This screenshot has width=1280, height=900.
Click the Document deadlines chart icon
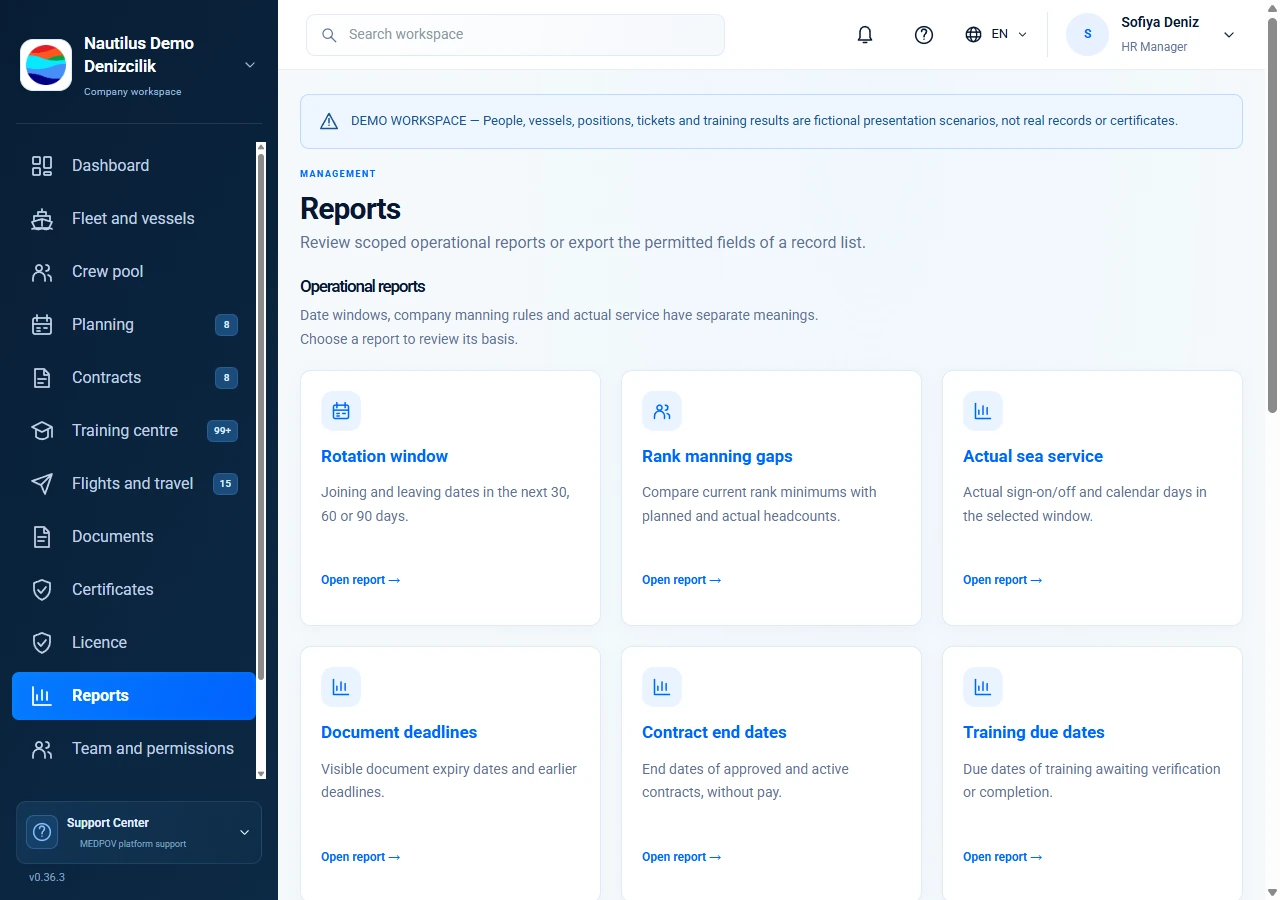(x=341, y=687)
